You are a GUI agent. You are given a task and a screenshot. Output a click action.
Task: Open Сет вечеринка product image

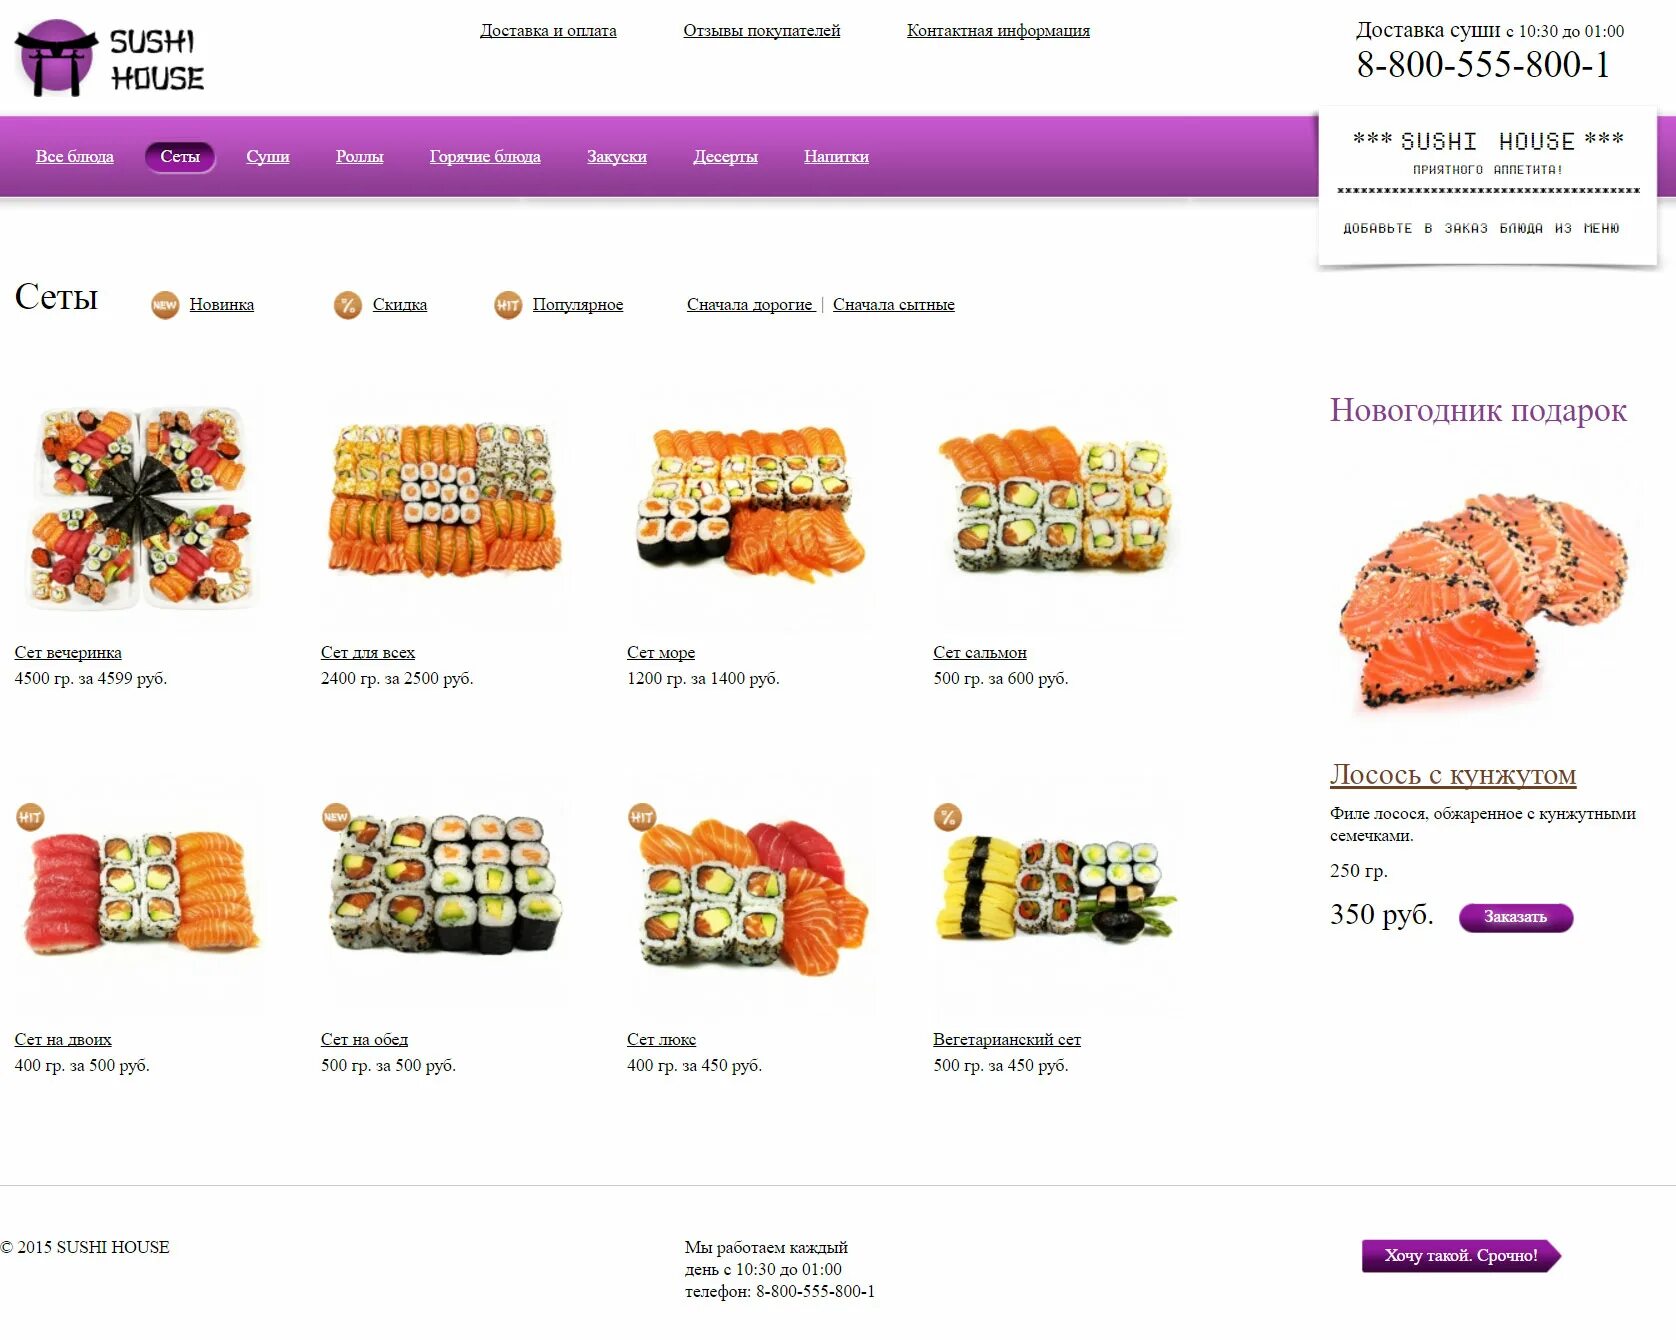140,507
